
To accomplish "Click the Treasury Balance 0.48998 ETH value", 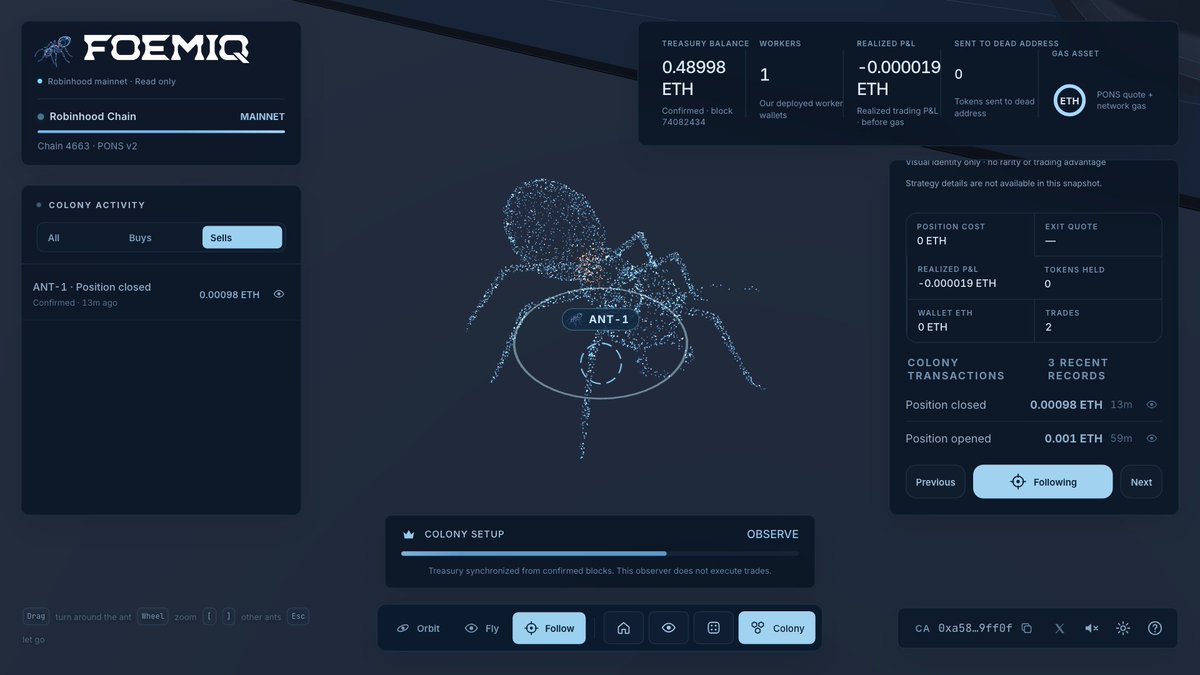I will [x=694, y=77].
